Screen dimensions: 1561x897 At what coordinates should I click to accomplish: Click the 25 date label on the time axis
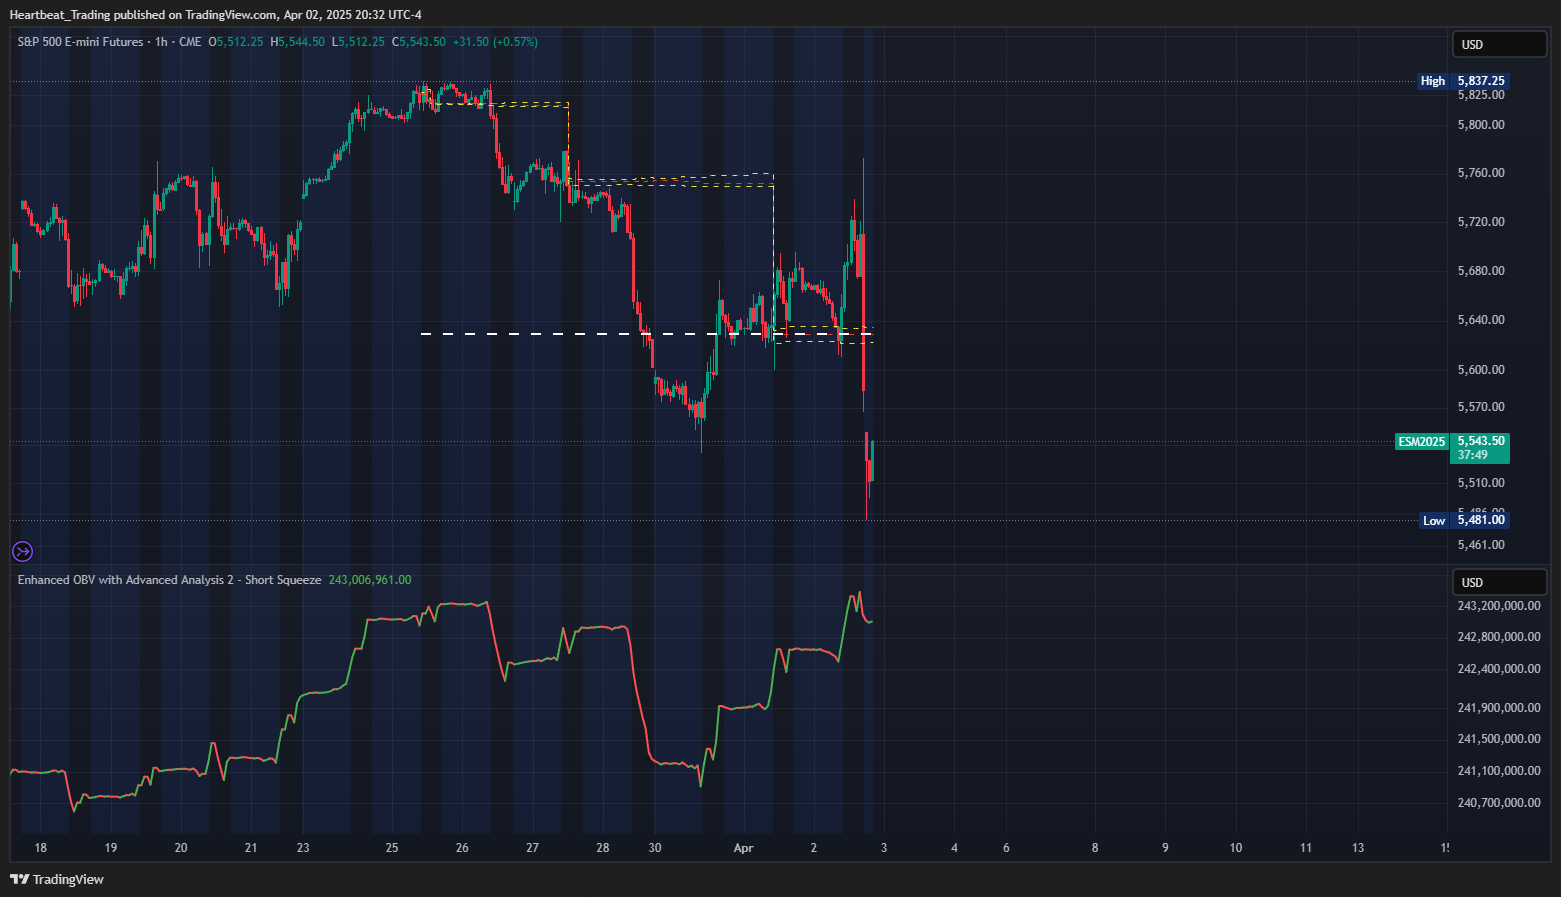[x=392, y=848]
